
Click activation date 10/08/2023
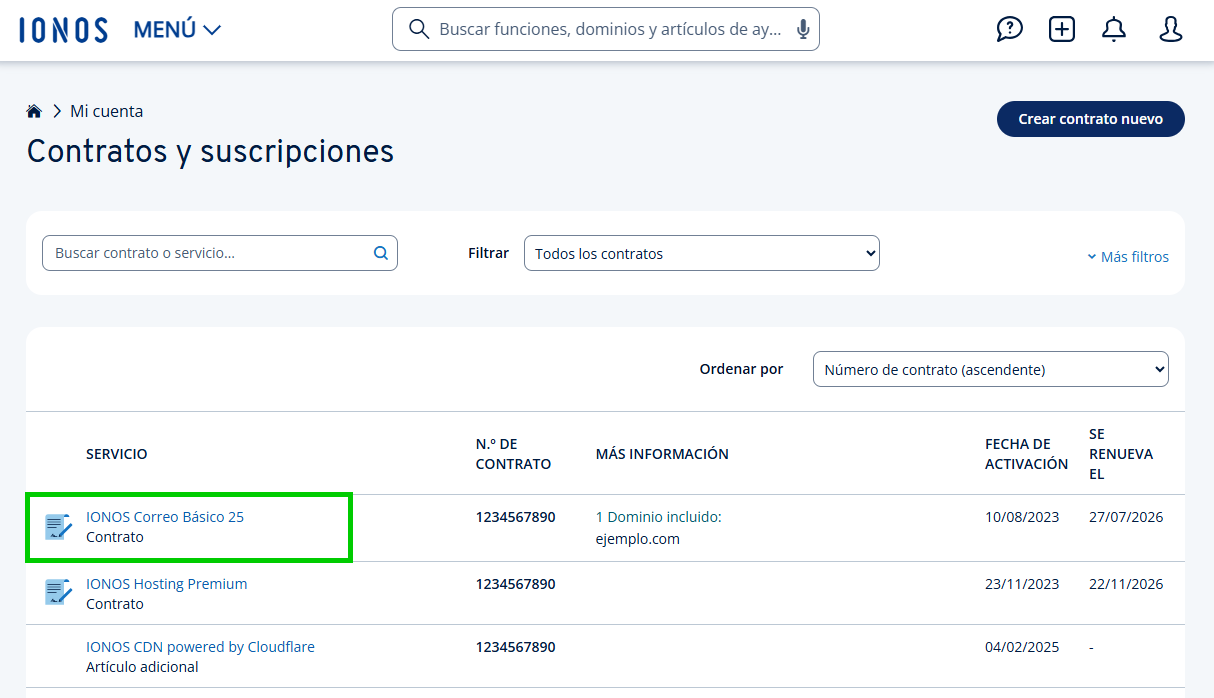pos(1022,517)
